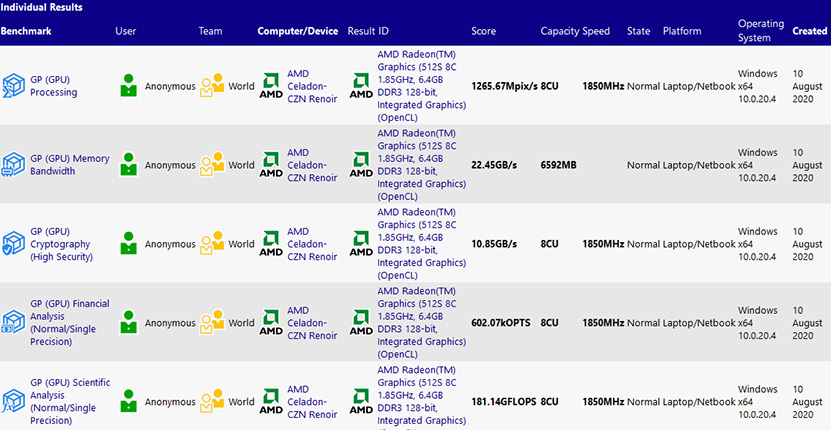831x430 pixels.
Task: Open GP (GPU) Financial Analysis link
Action: 70,323
